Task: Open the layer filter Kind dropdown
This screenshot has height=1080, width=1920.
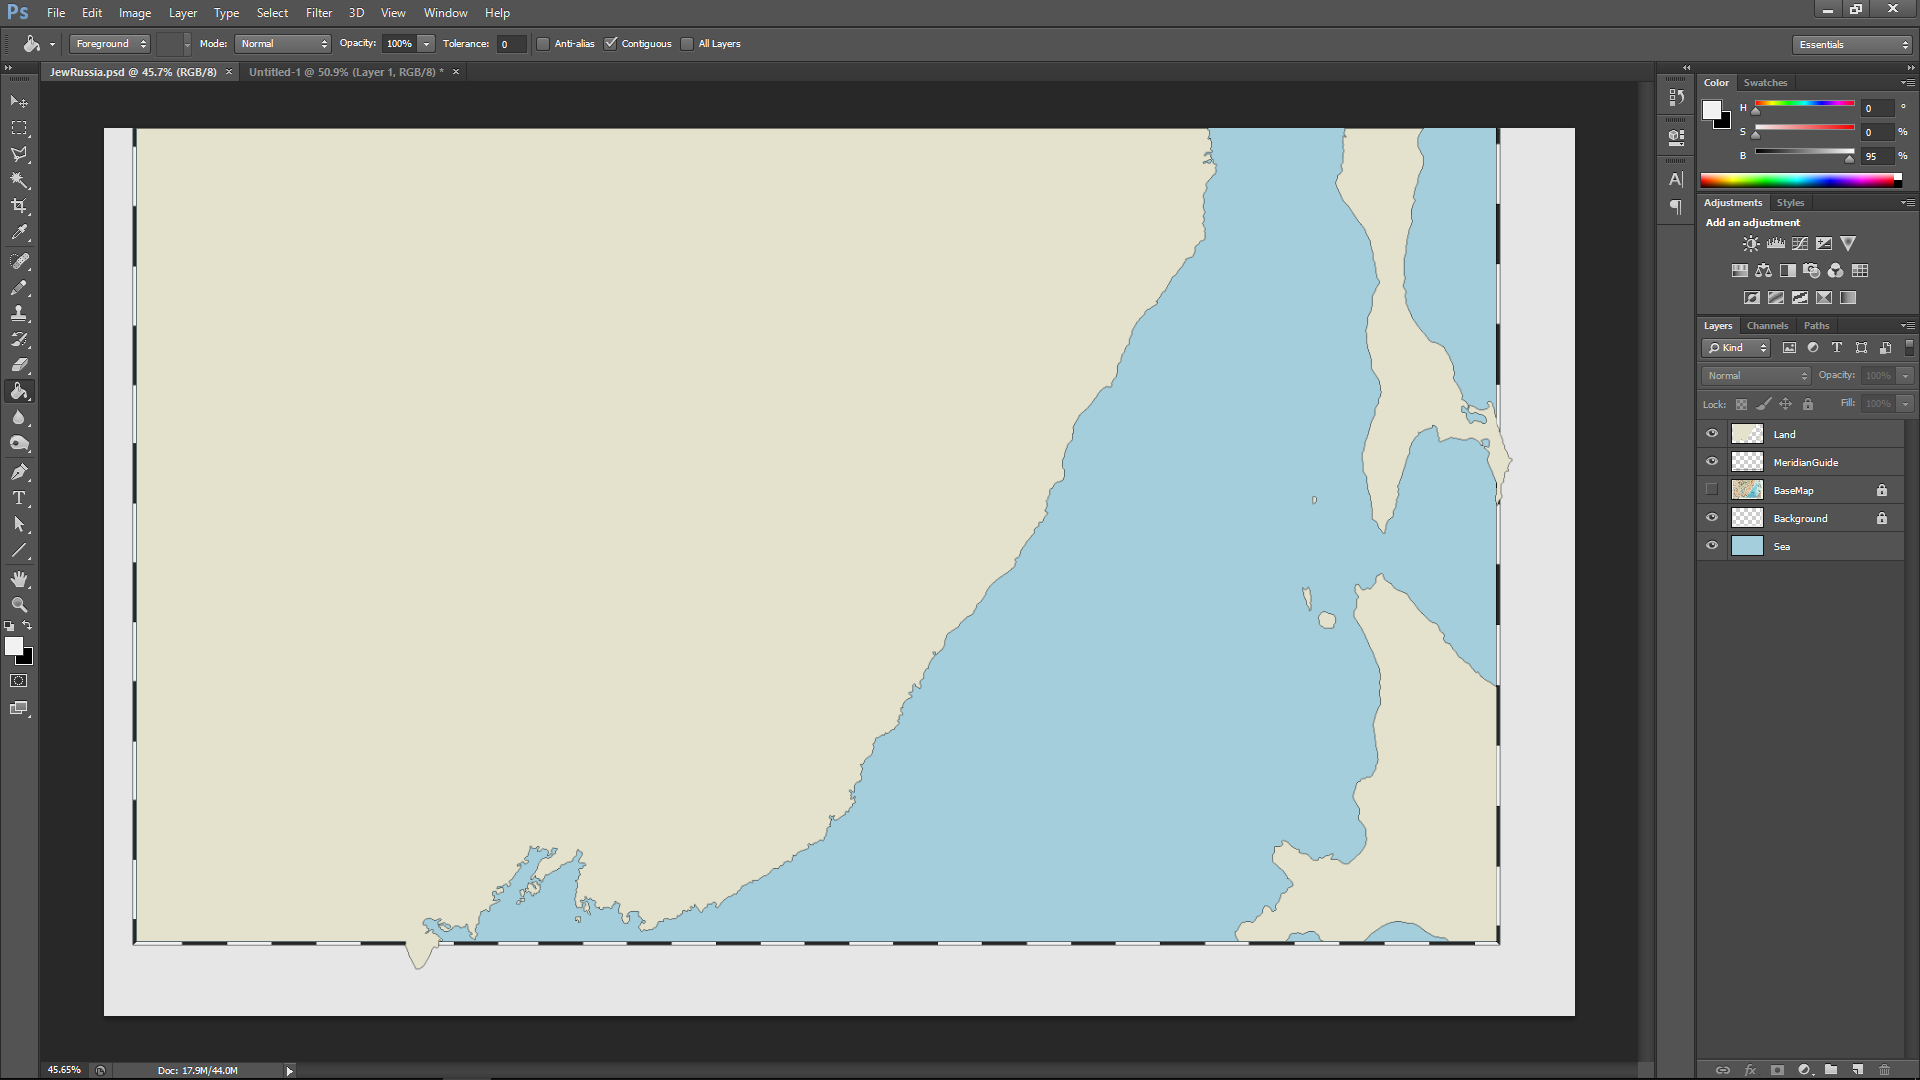Action: 1736,348
